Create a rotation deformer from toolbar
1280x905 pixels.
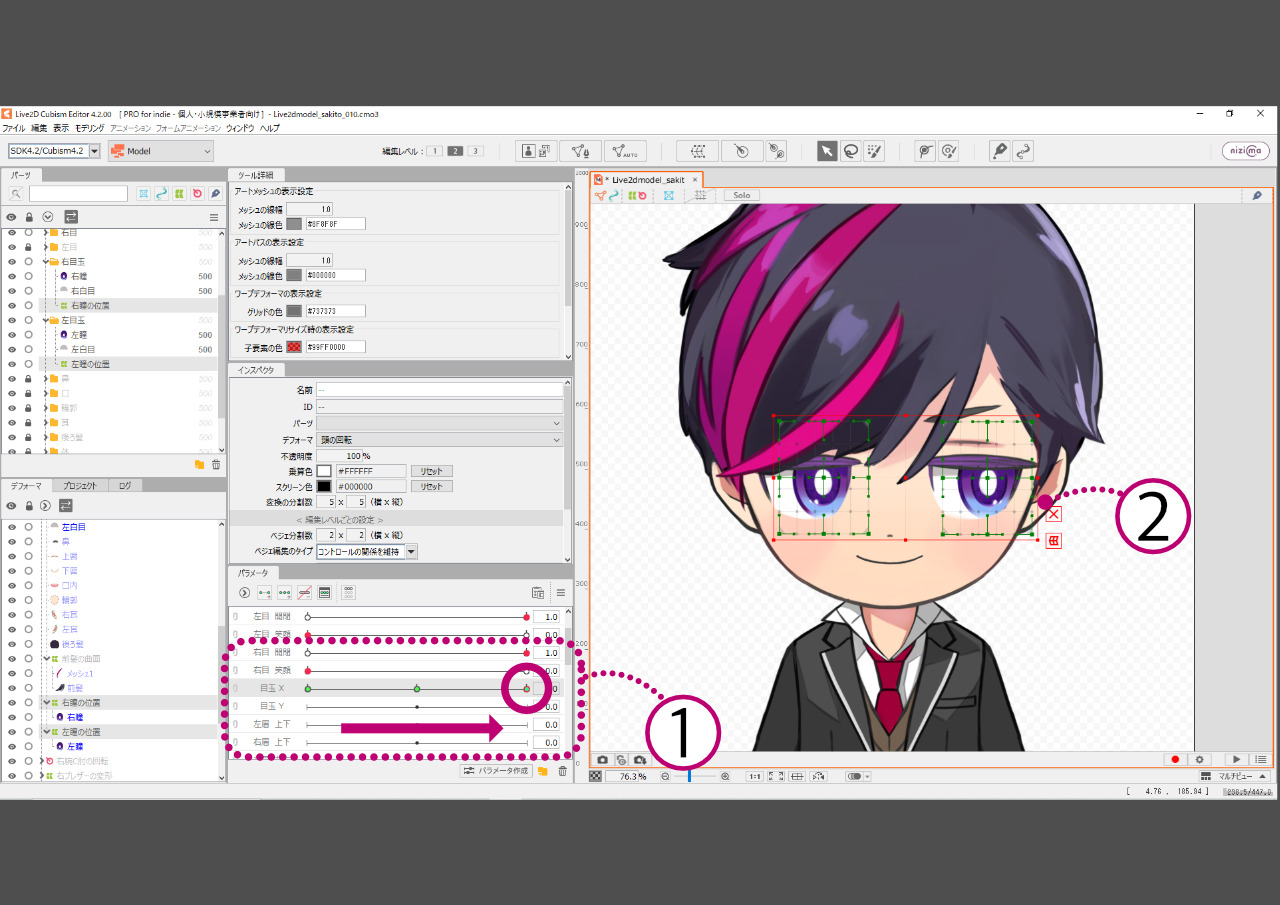point(741,151)
